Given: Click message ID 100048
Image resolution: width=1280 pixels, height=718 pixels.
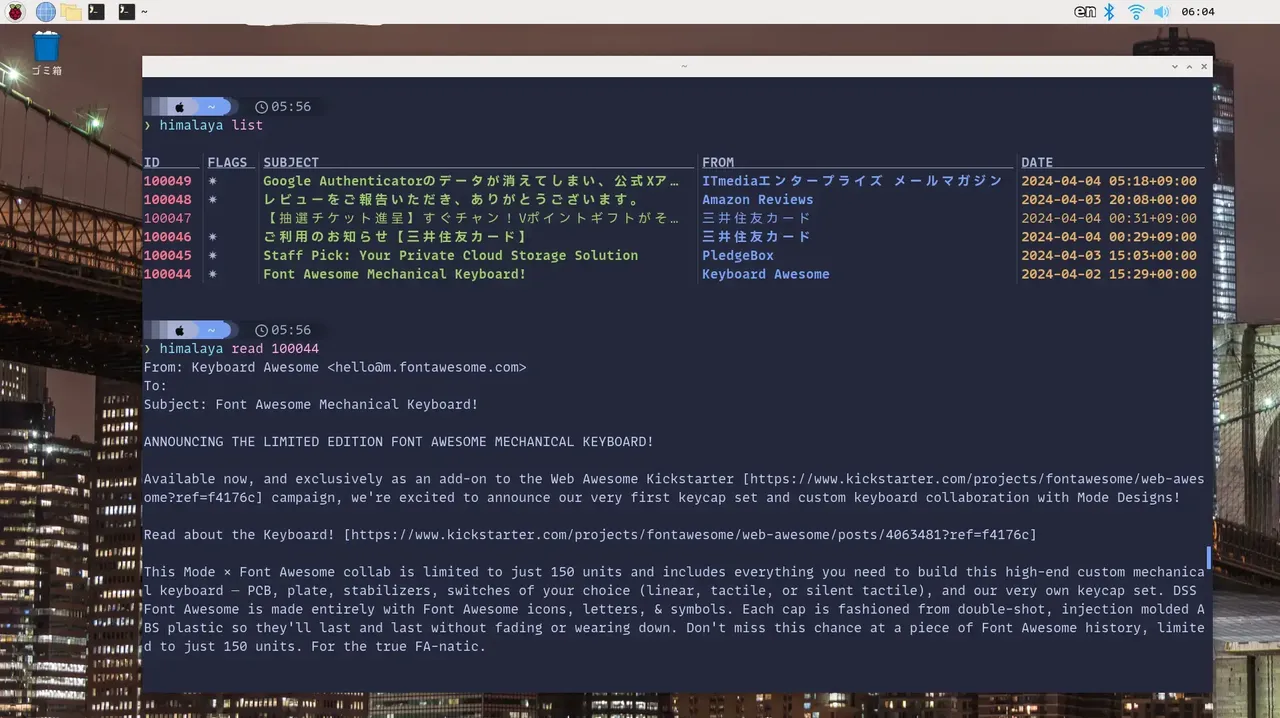Looking at the screenshot, I should 167,200.
